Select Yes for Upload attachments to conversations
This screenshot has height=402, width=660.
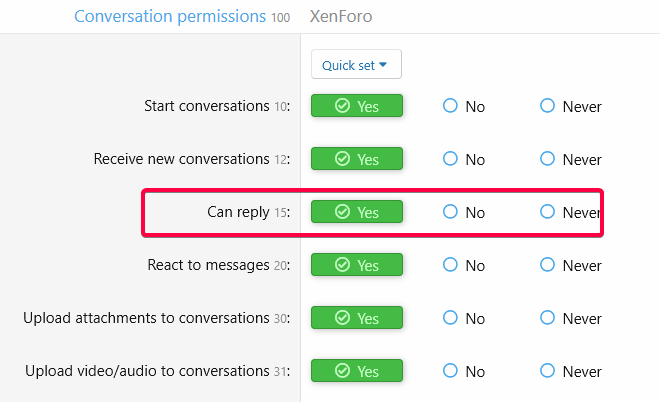click(x=357, y=318)
